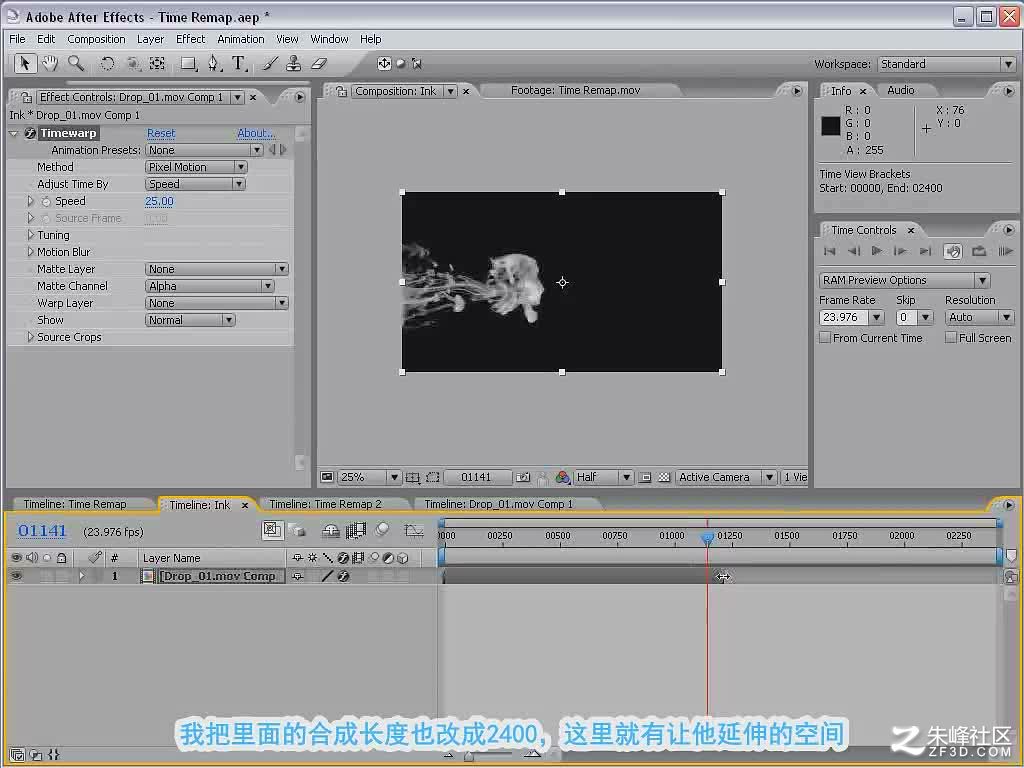Toggle transparency grid in composition viewer
This screenshot has height=768, width=1024.
664,477
